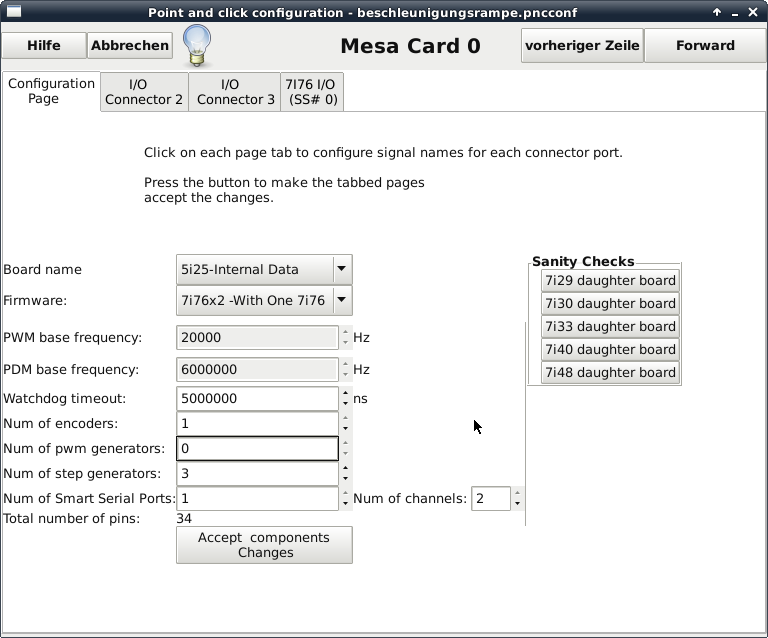Click the window maximize arrow button
Viewport: 768px width, 638px height.
tap(717, 12)
